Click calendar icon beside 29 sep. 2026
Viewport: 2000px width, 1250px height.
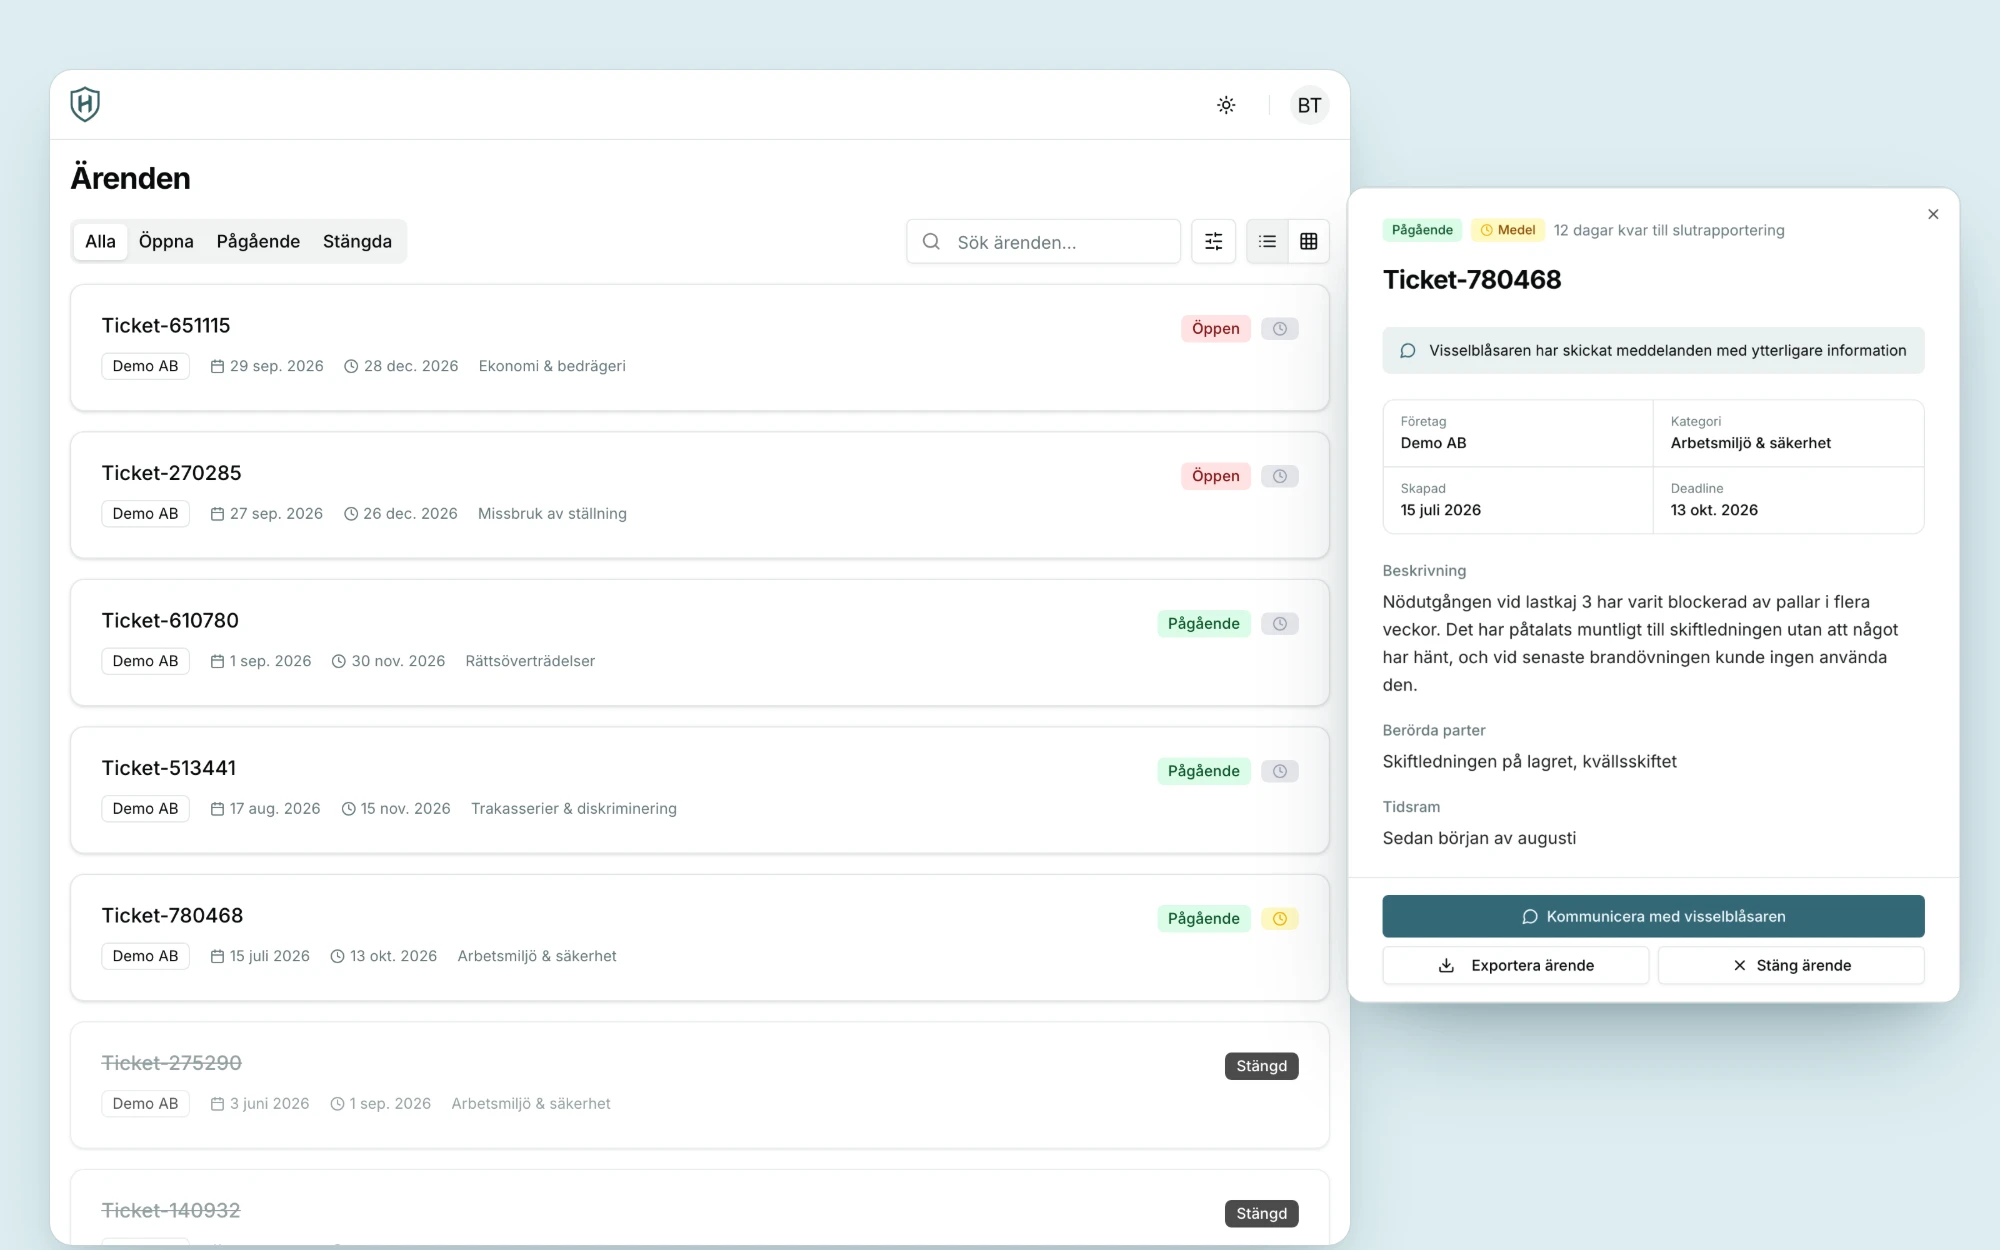(217, 366)
